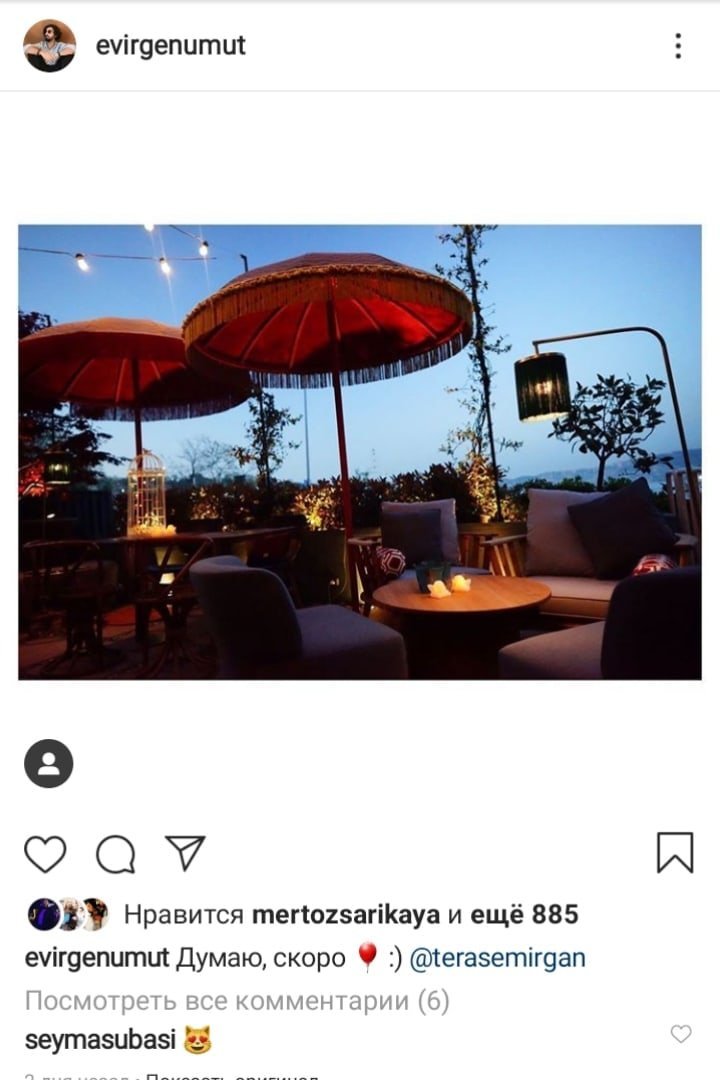Show tagged people via person icon
Viewport: 720px width, 1080px height.
48,763
